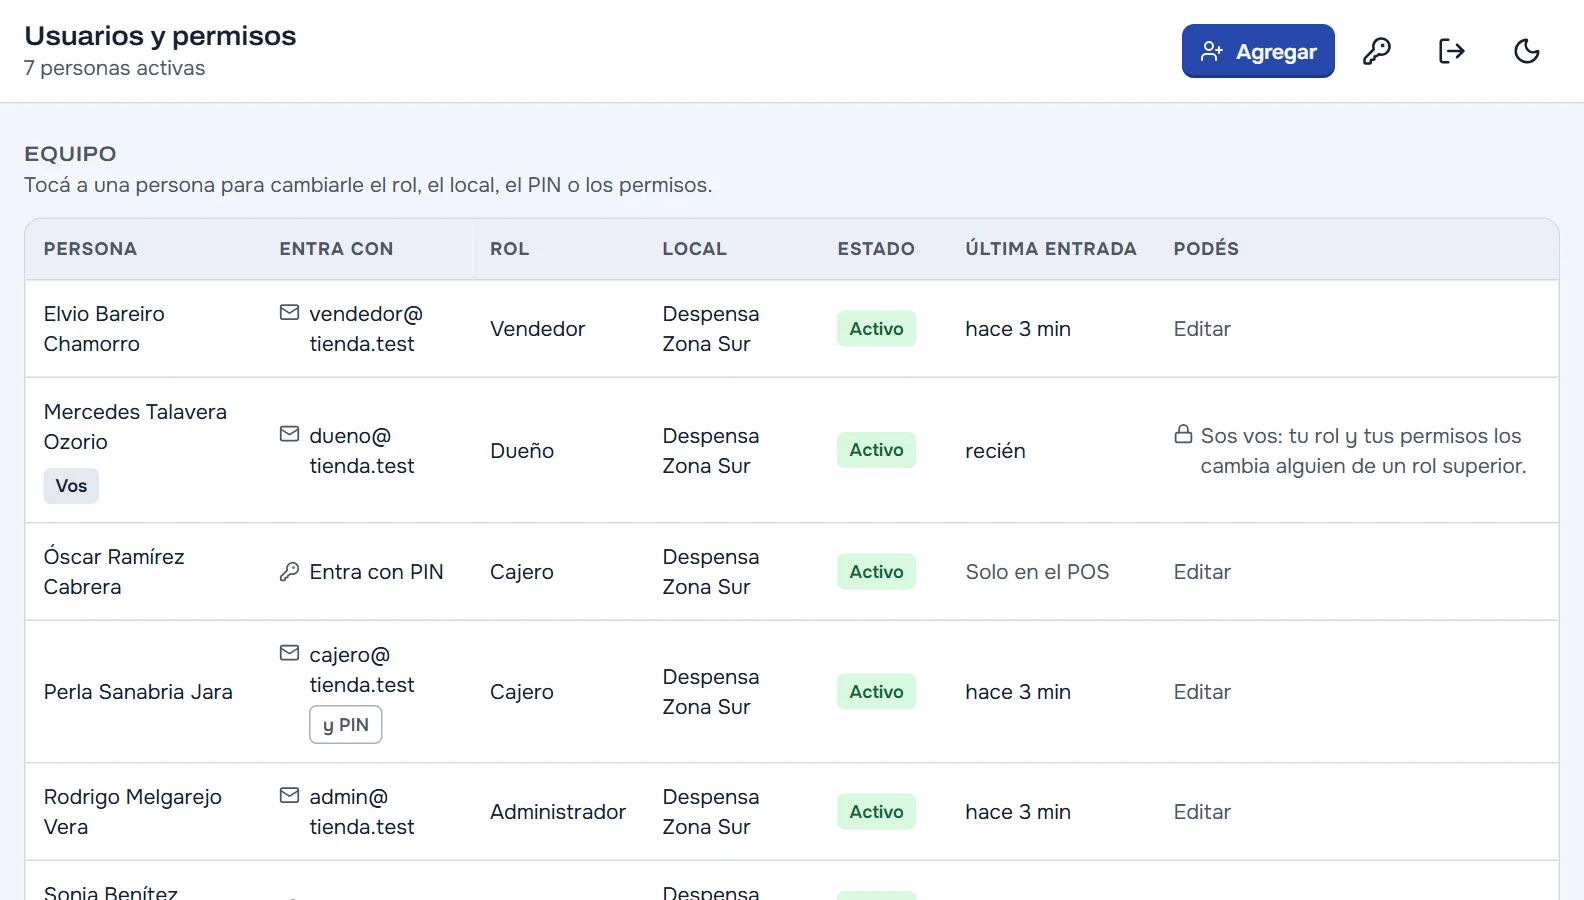Click the ENTRA CON column header
The height and width of the screenshot is (900, 1584).
point(336,249)
